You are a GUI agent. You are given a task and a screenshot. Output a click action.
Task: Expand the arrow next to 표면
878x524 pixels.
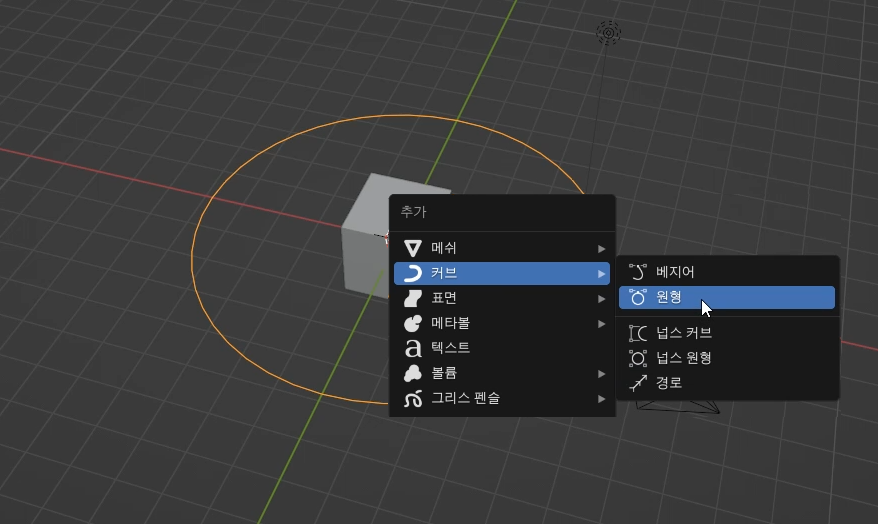(x=601, y=299)
